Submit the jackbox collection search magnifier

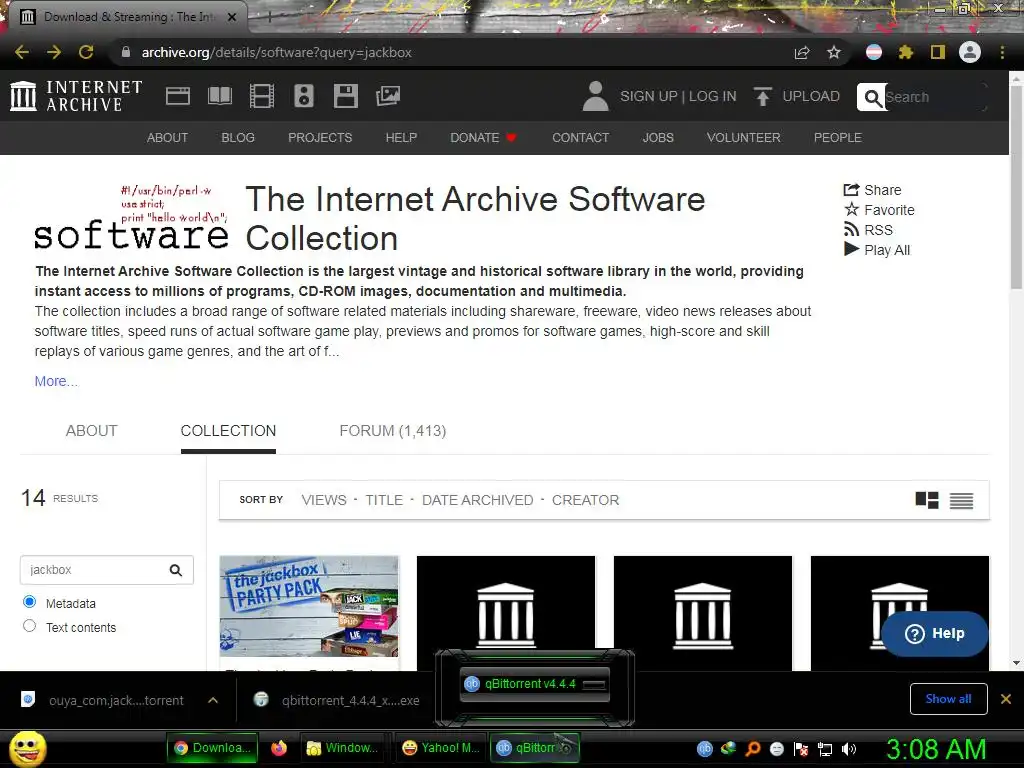point(176,570)
